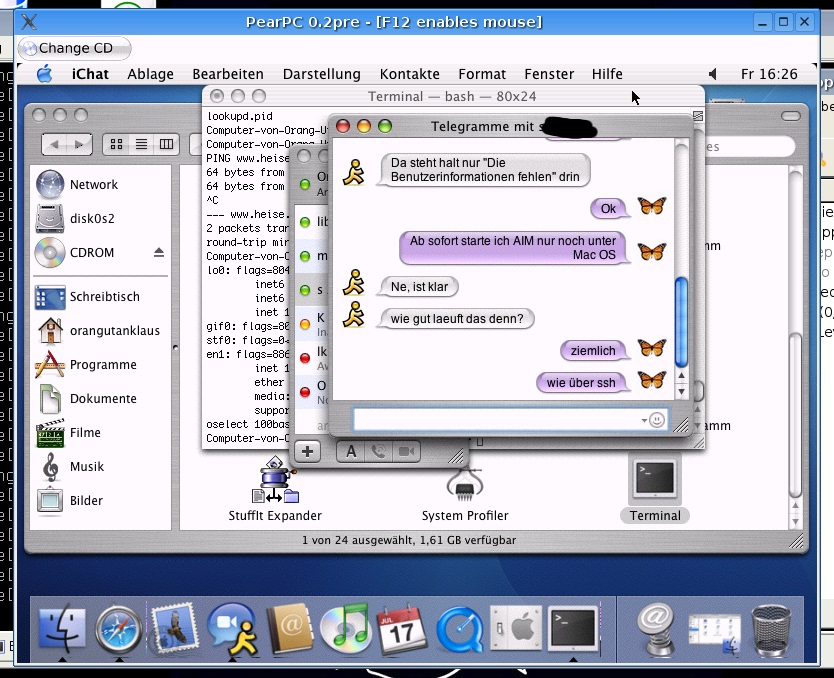Switch Finder to list view
Screen dimensions: 834x678
[141, 144]
